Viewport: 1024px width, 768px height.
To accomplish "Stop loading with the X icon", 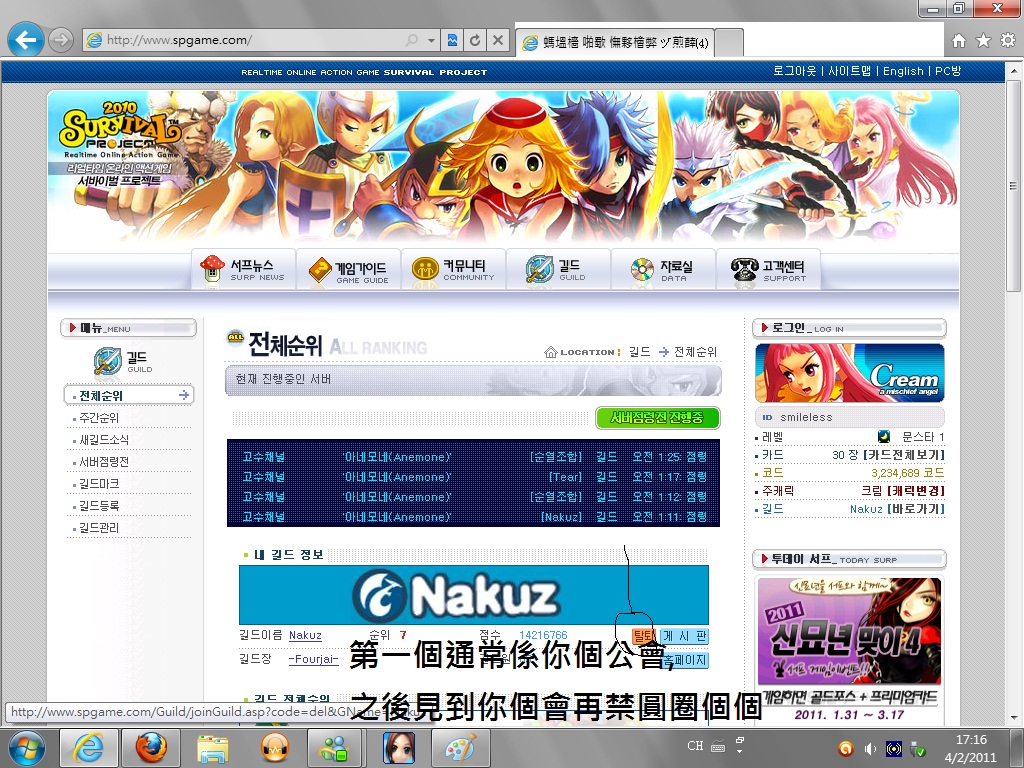I will (498, 40).
